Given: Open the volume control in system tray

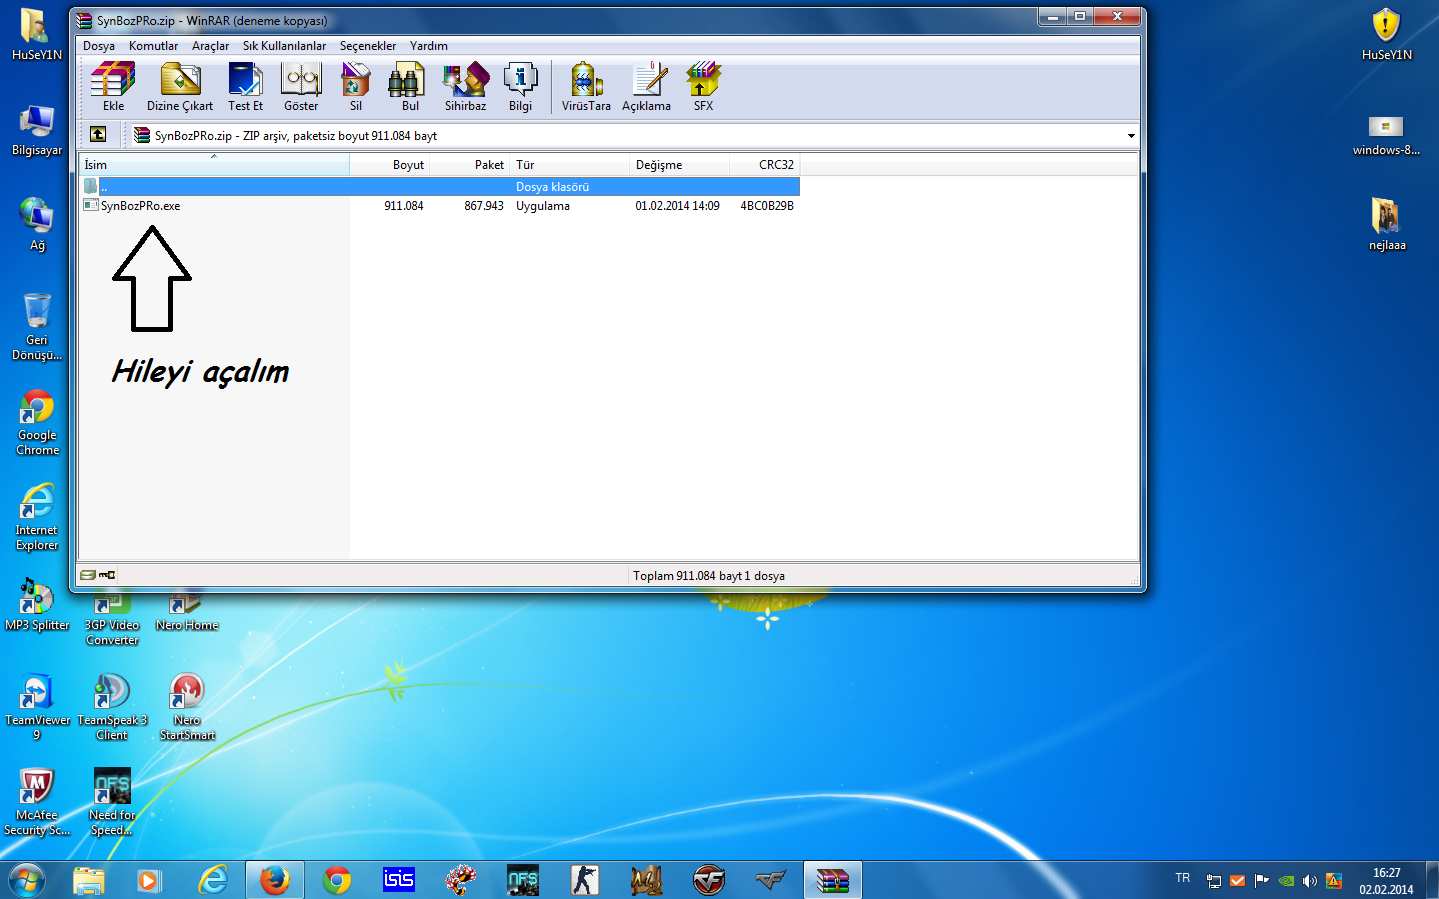Looking at the screenshot, I should click(1310, 881).
